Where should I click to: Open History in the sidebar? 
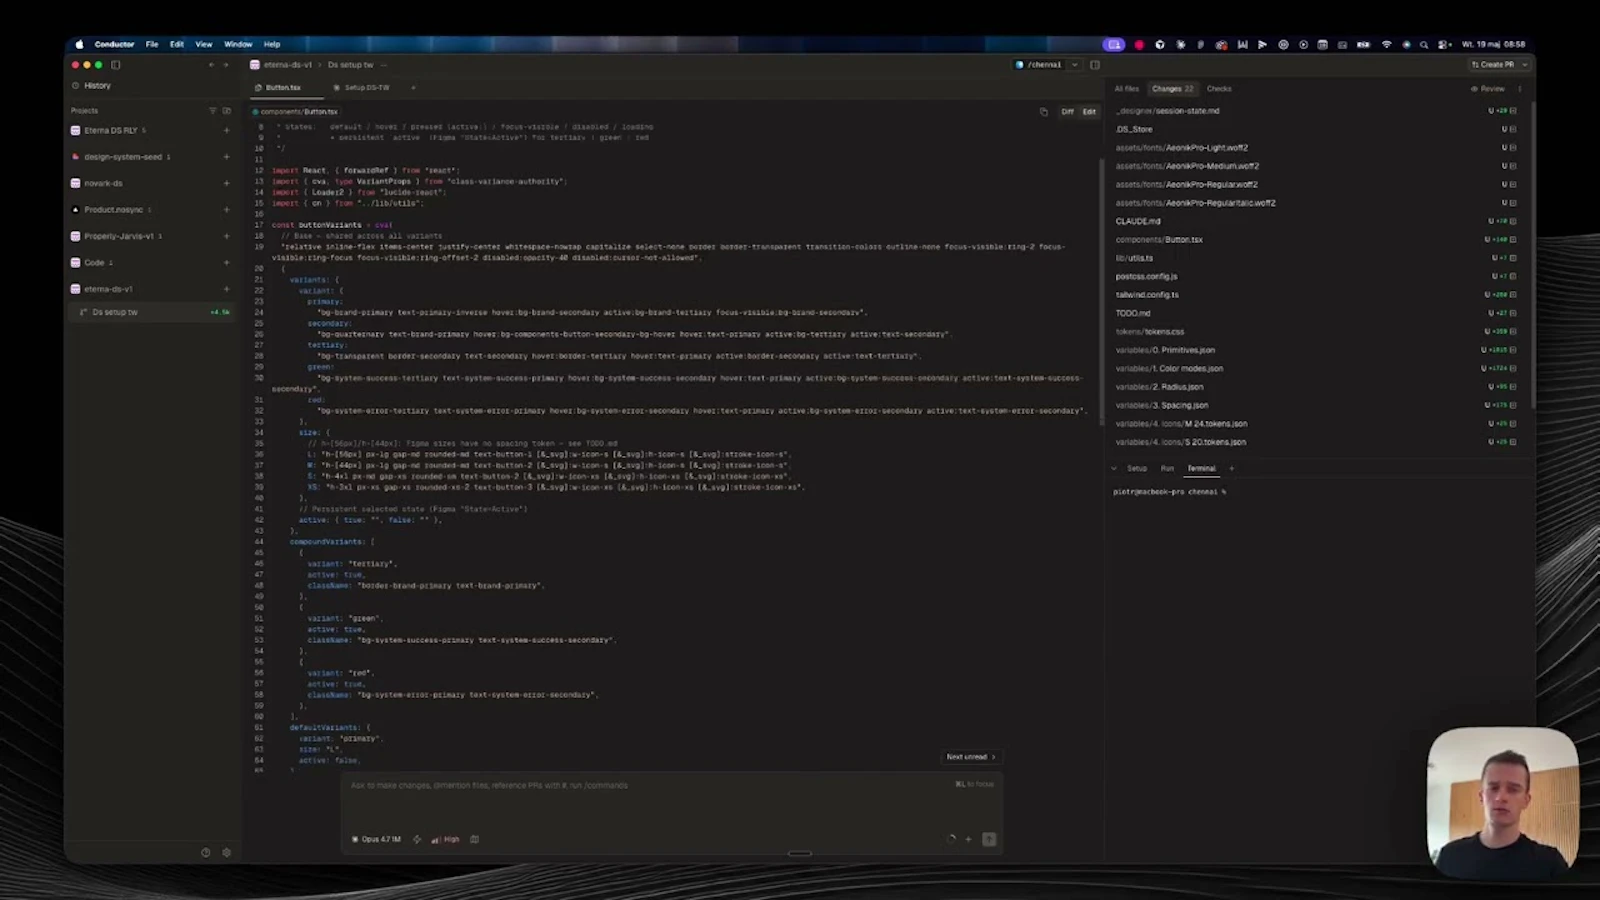click(97, 86)
